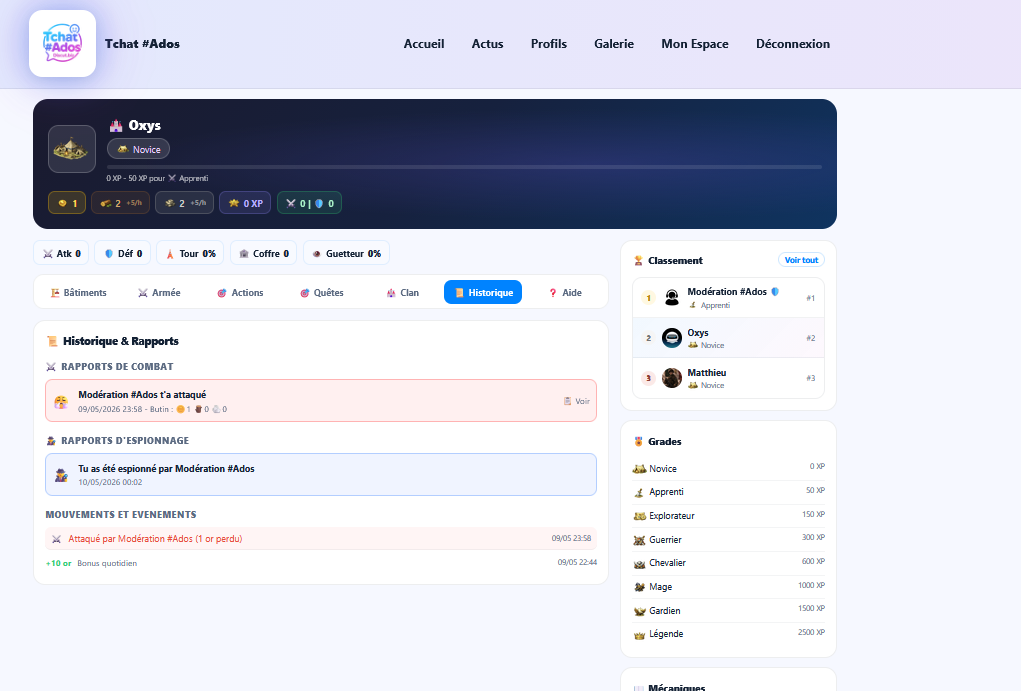1021x691 pixels.
Task: Click the 0 XP star badge
Action: 245,203
